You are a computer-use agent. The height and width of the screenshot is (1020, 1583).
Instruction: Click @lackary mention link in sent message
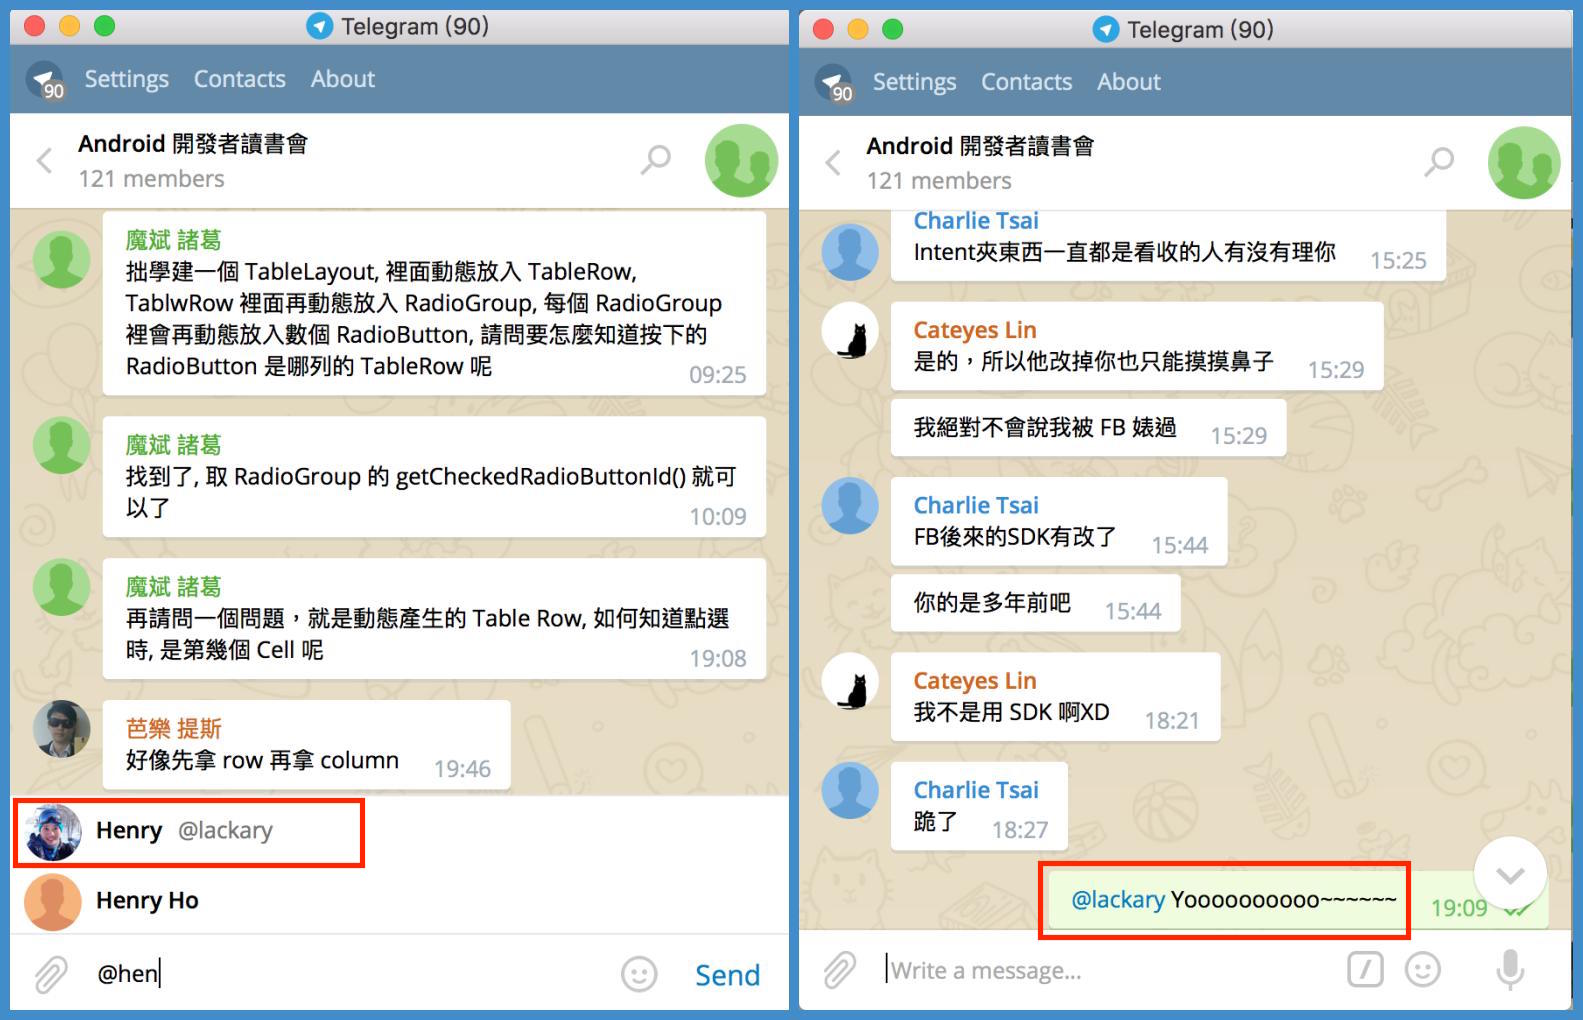tap(1118, 900)
